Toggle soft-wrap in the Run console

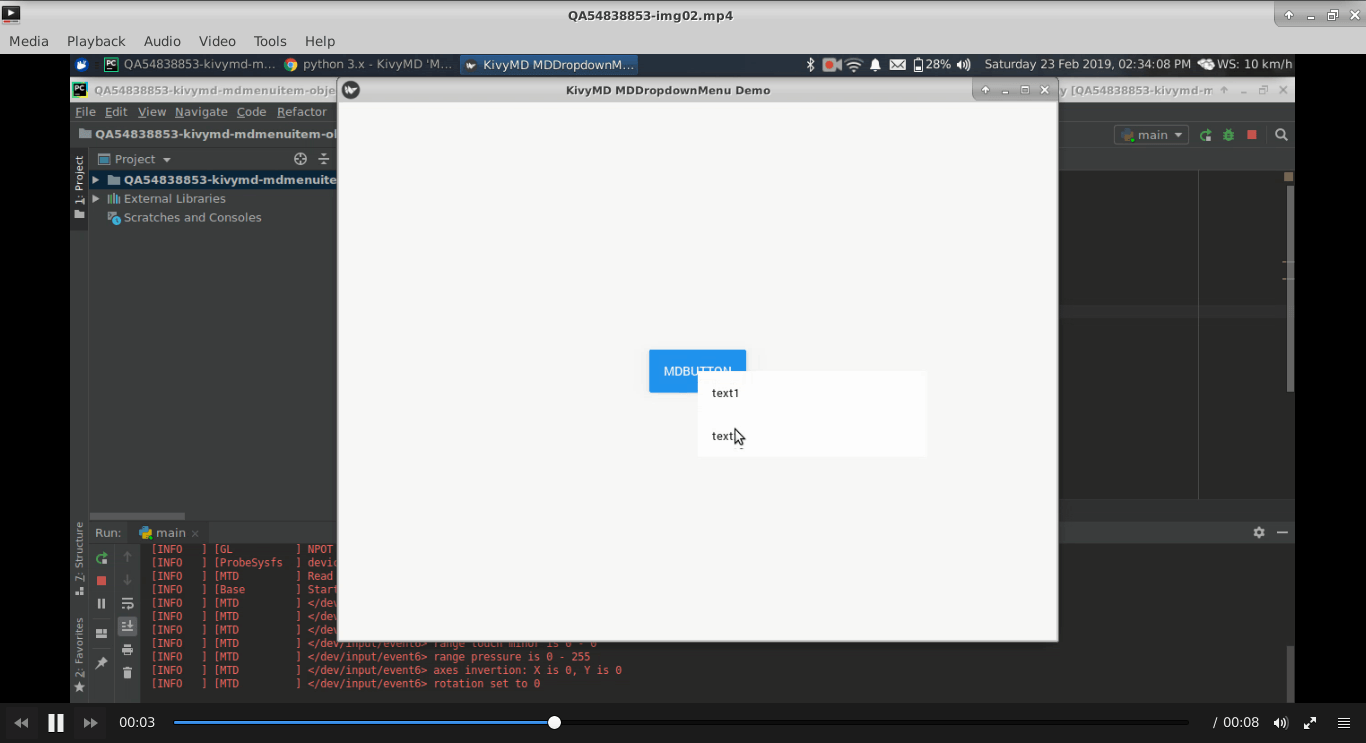127,603
